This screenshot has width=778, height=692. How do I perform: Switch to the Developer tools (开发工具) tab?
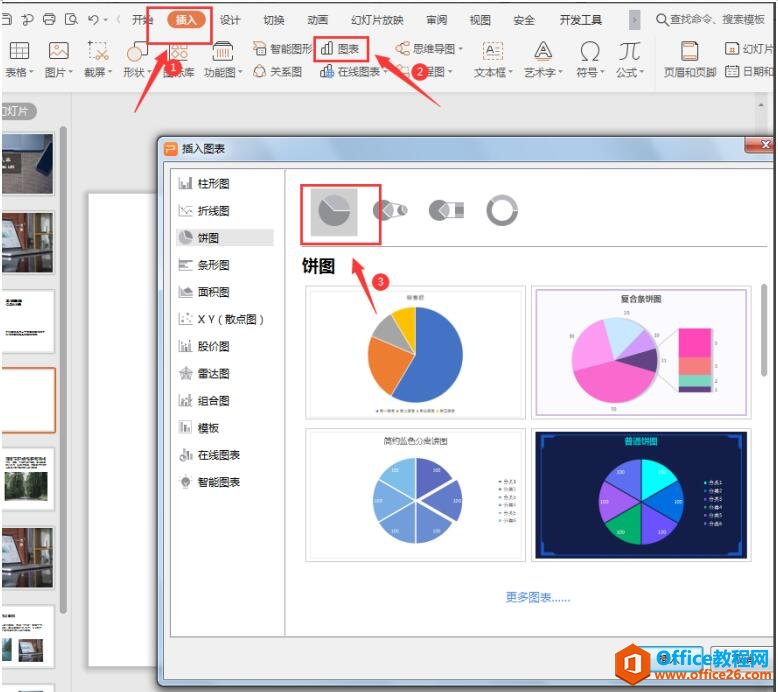point(581,20)
